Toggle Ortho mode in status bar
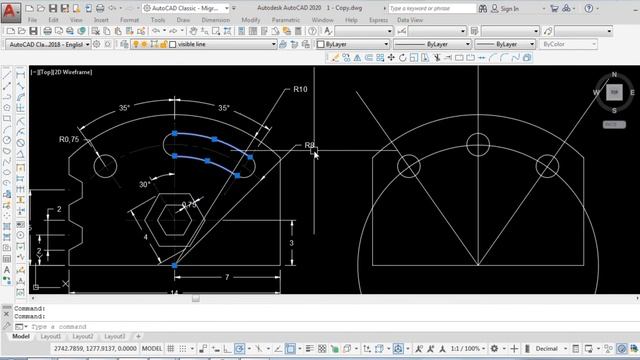Screen dimensions: 640x360 pyautogui.click(x=227, y=349)
